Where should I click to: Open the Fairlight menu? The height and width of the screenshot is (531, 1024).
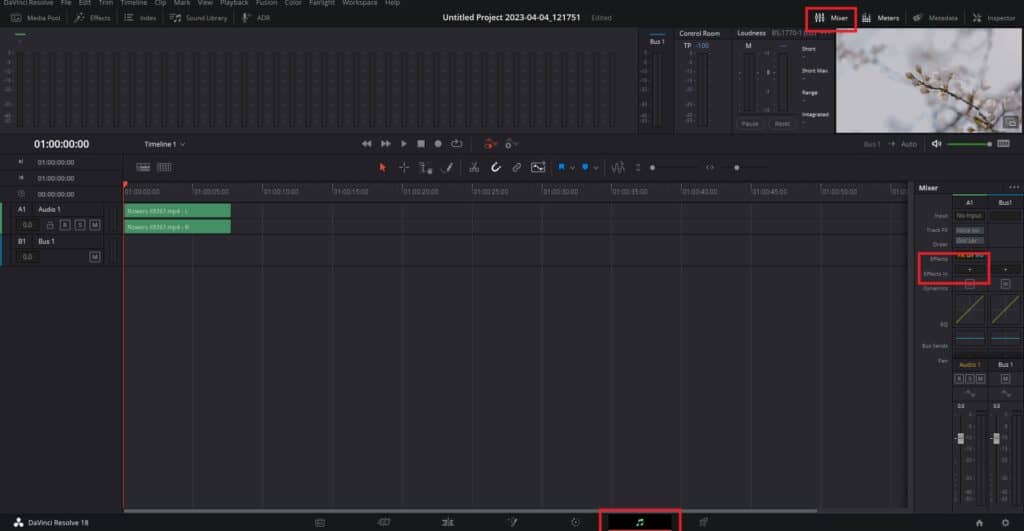[321, 3]
